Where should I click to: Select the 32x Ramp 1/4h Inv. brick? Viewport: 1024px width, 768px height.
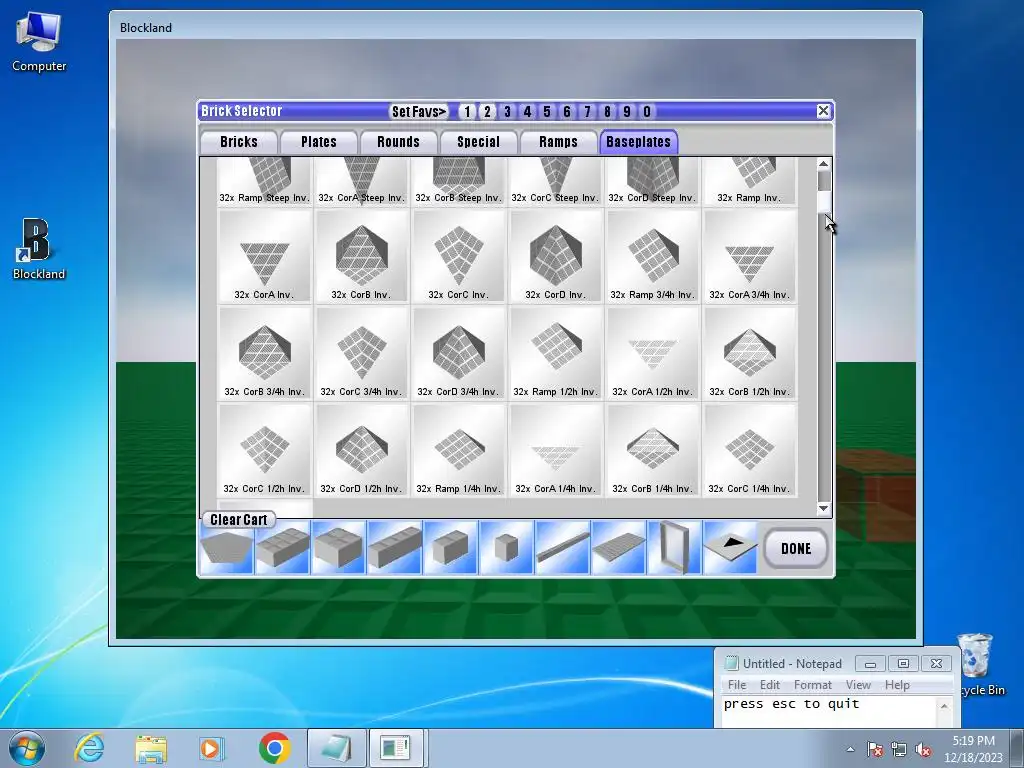coord(458,450)
